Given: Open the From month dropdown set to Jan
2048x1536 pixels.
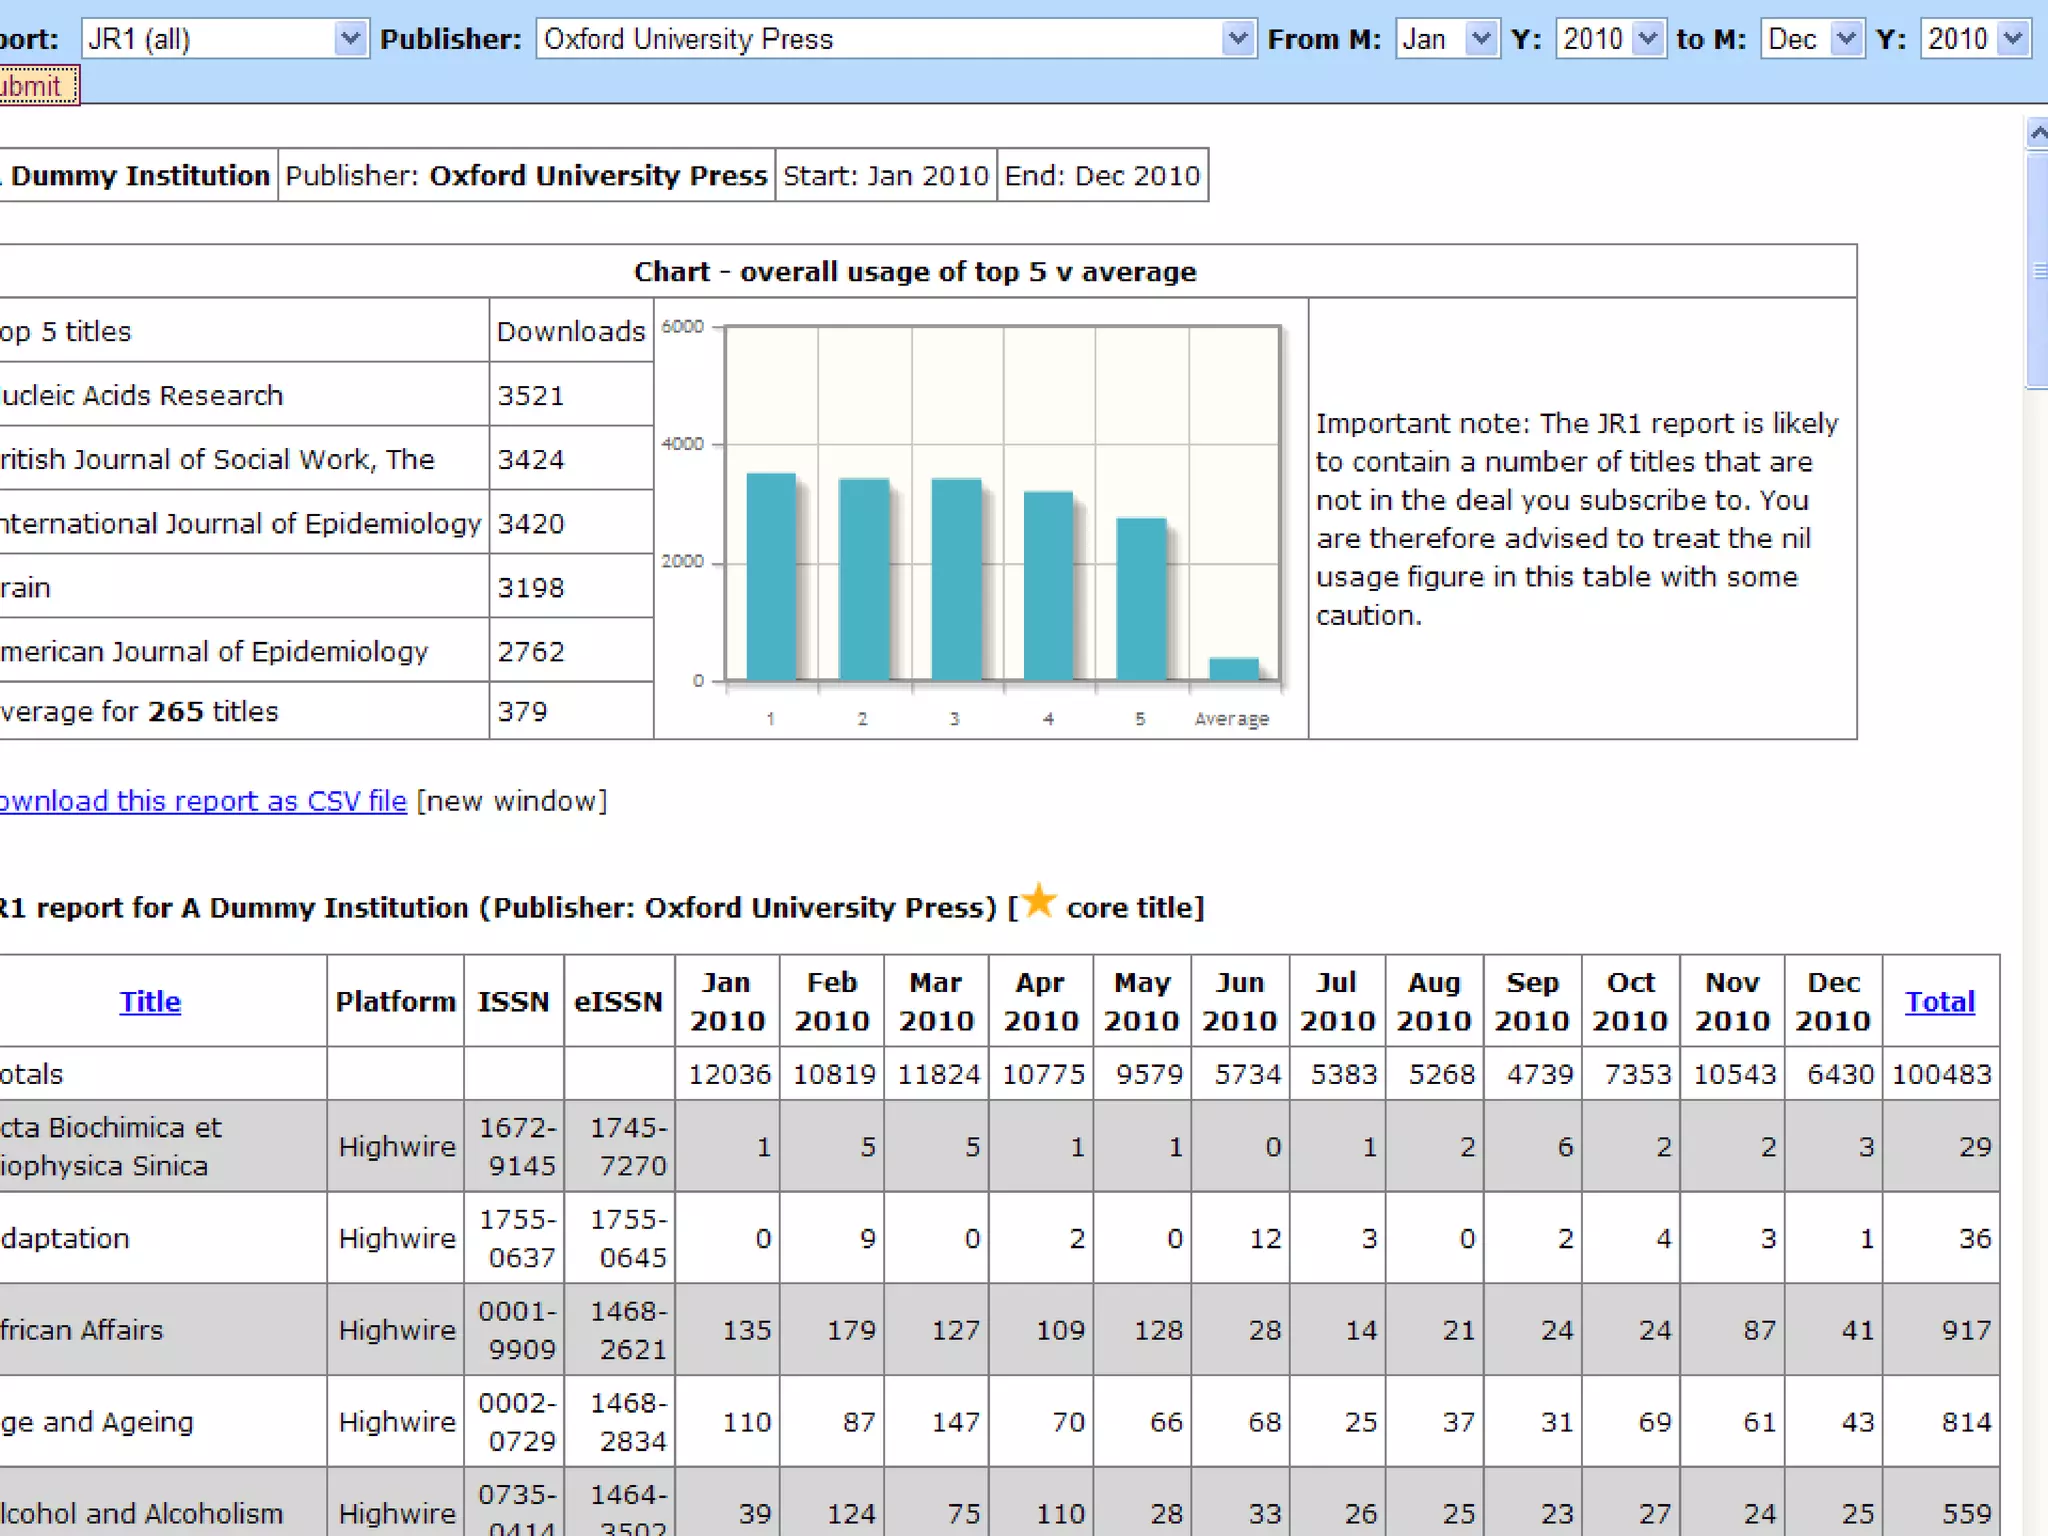Looking at the screenshot, I should click(1480, 39).
